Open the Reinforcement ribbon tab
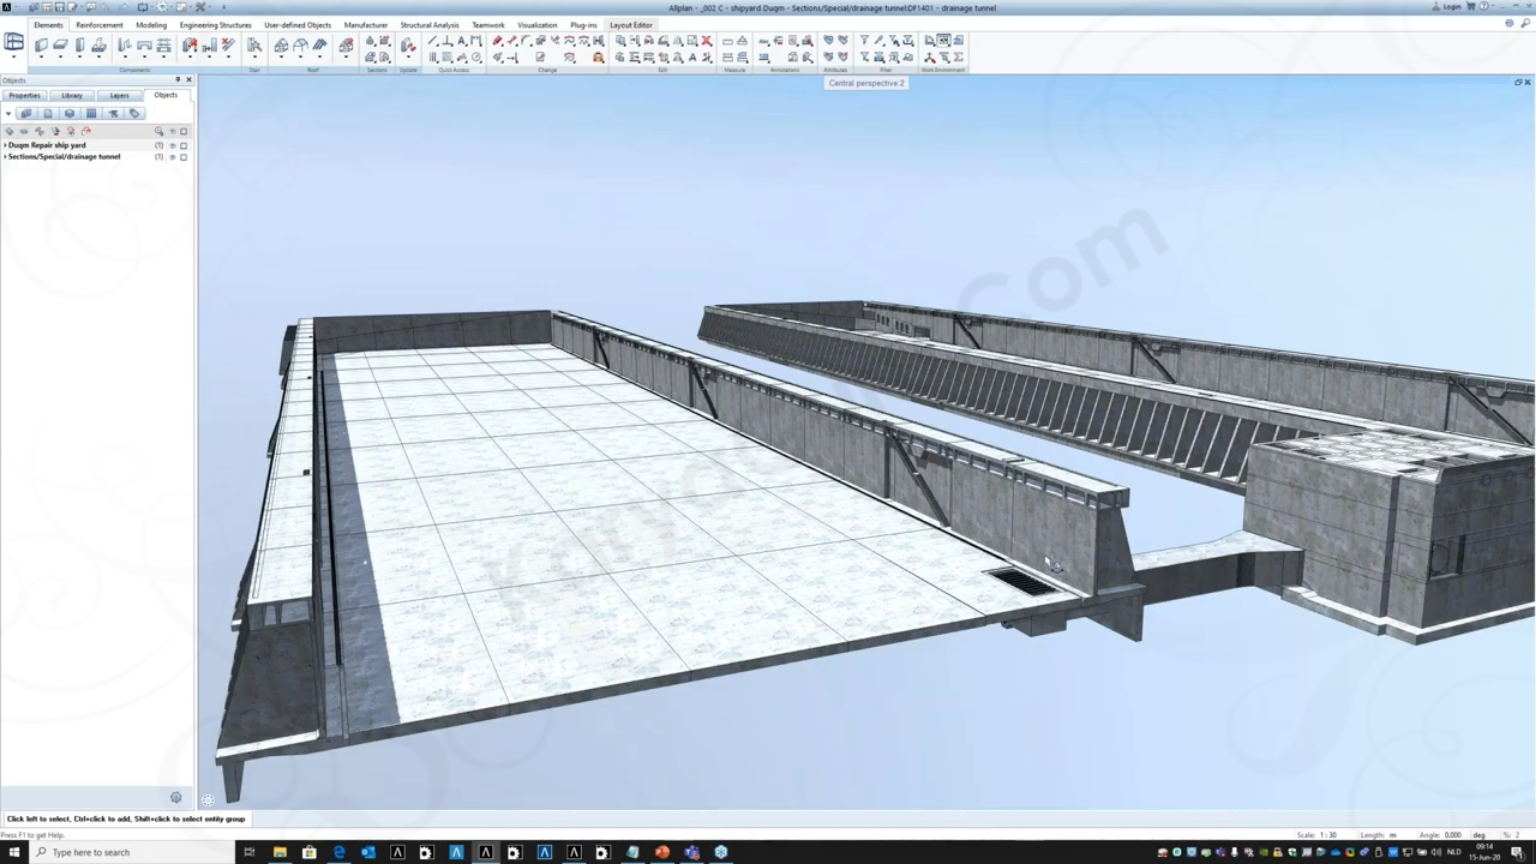This screenshot has height=864, width=1536. click(x=99, y=25)
